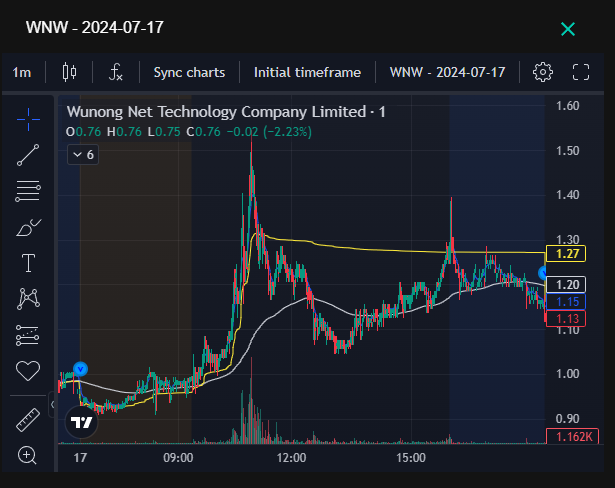Collapse the drawing toolbar with arrow
Screen dimensions: 615x488
(53, 404)
